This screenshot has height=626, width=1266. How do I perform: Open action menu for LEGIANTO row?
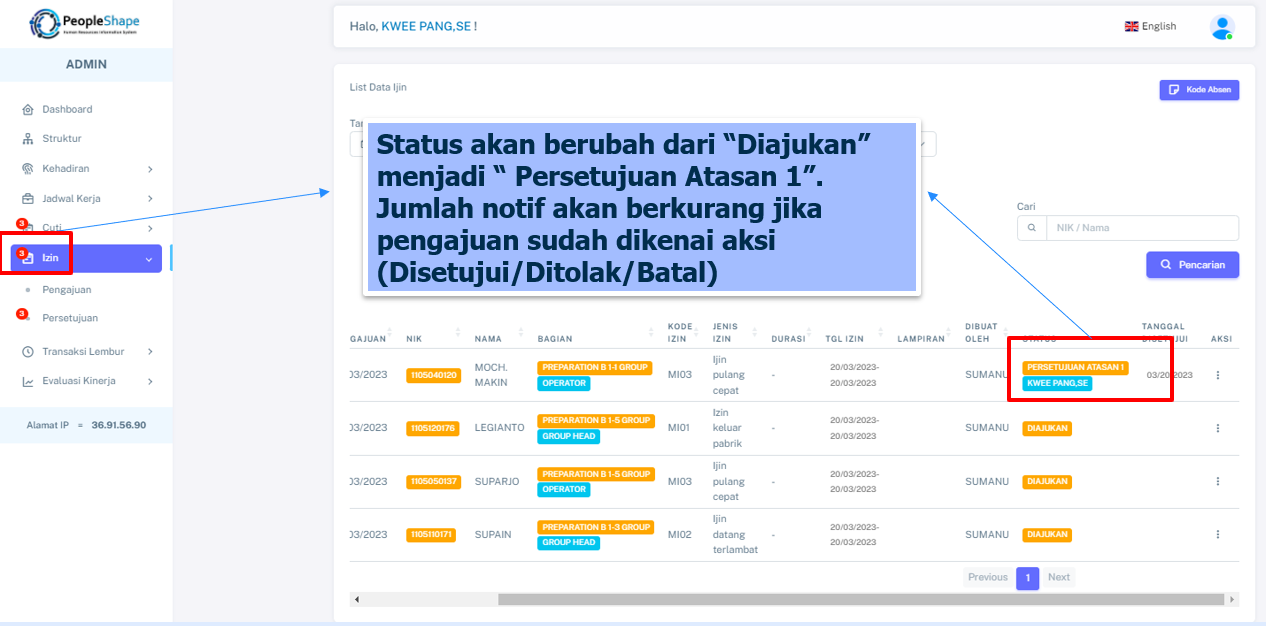tap(1217, 428)
